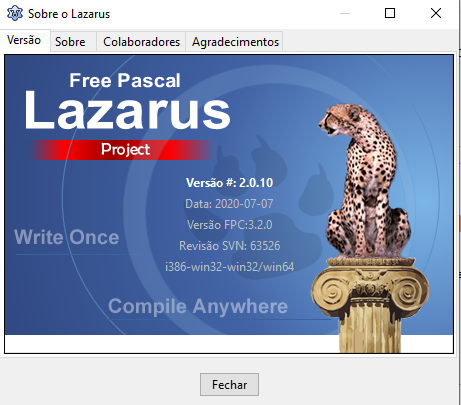
Task: Click the i386-win32-win32/win64 platform text
Action: [229, 267]
